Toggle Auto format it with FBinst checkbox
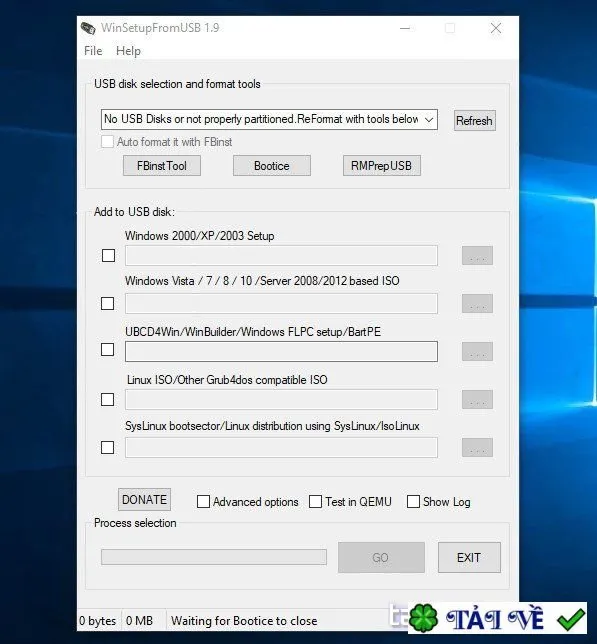 (x=108, y=142)
